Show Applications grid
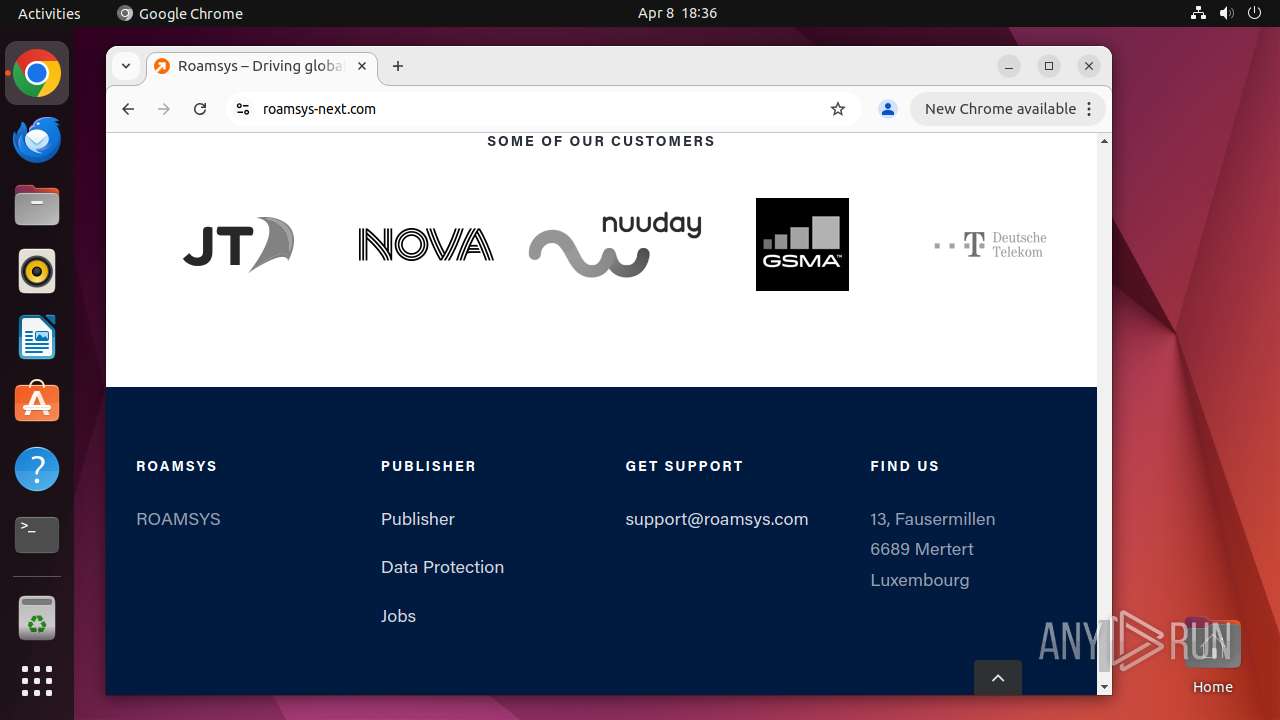This screenshot has width=1280, height=720. 37,681
